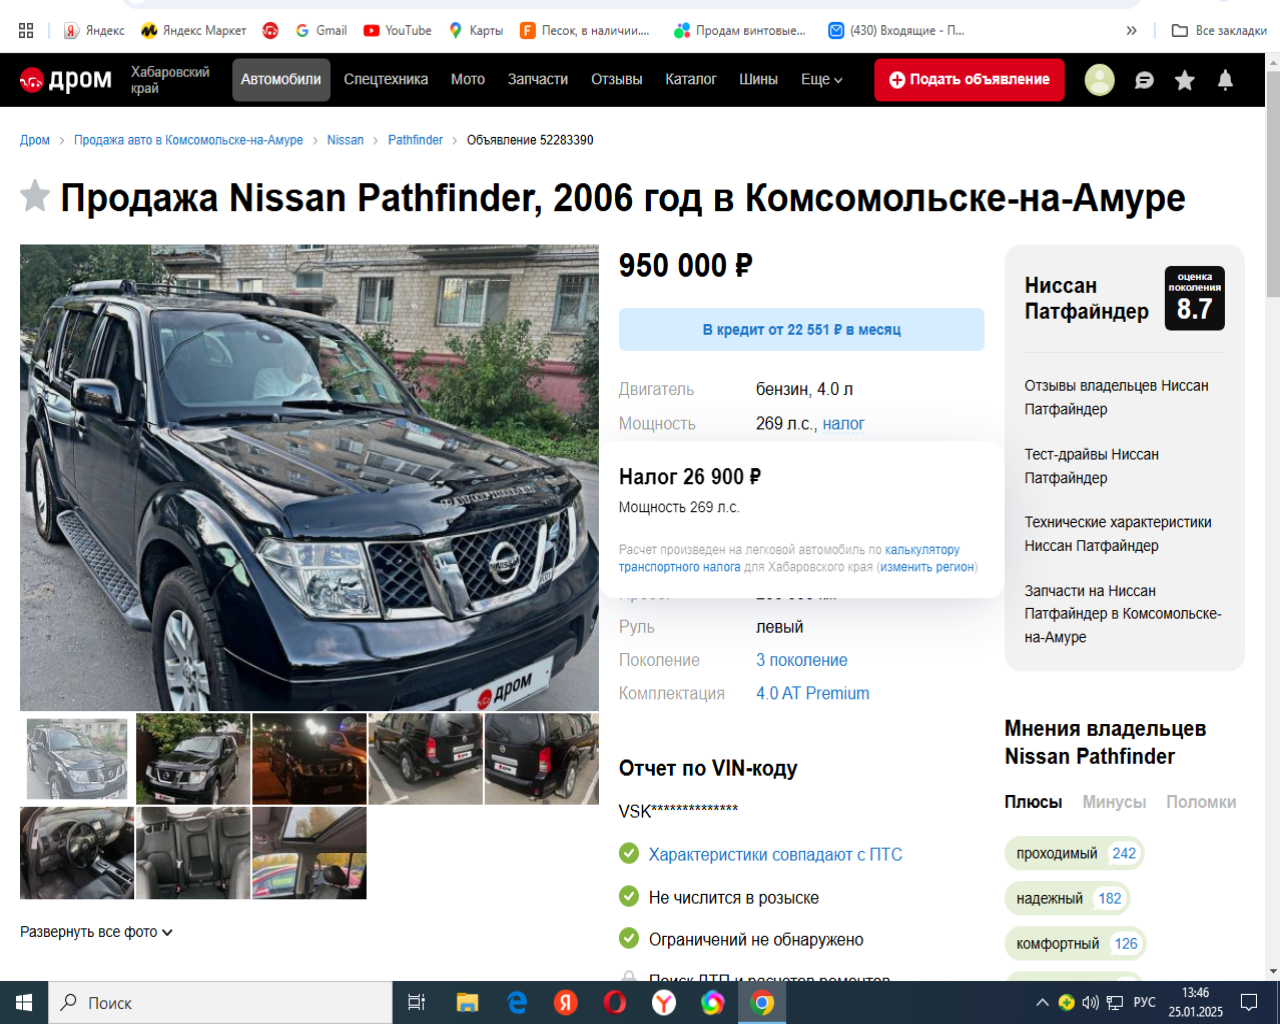Click the Windows taskbar search field
Image resolution: width=1280 pixels, height=1024 pixels.
coord(220,1002)
